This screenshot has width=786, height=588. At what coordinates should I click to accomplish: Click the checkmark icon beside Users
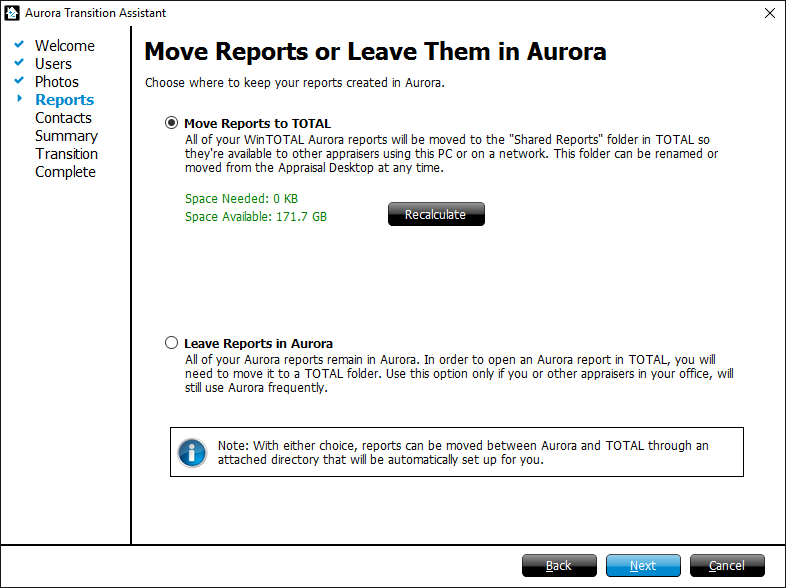(19, 63)
